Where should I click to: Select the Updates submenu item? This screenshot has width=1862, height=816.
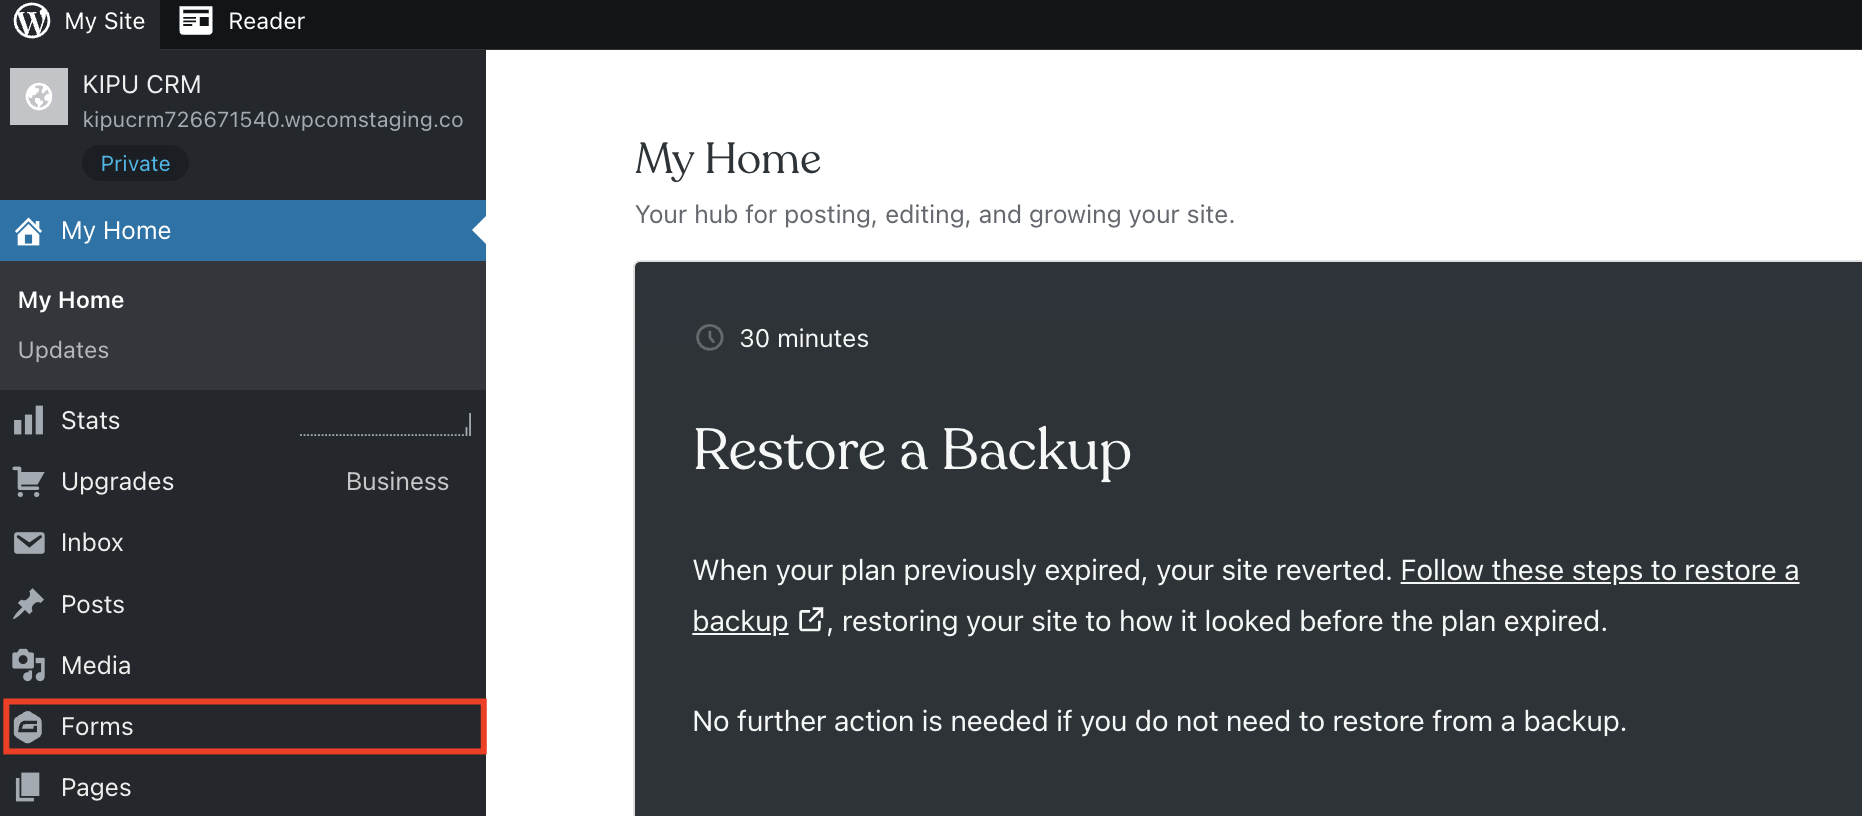[63, 350]
